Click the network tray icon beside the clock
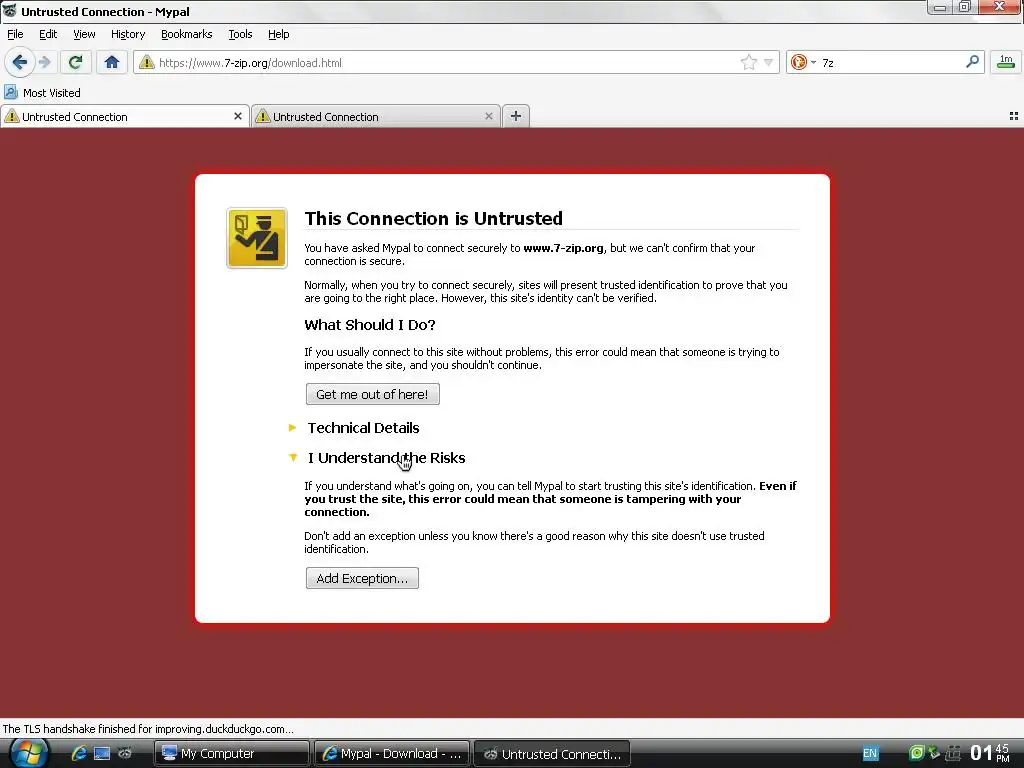Image resolution: width=1024 pixels, height=768 pixels. point(954,753)
